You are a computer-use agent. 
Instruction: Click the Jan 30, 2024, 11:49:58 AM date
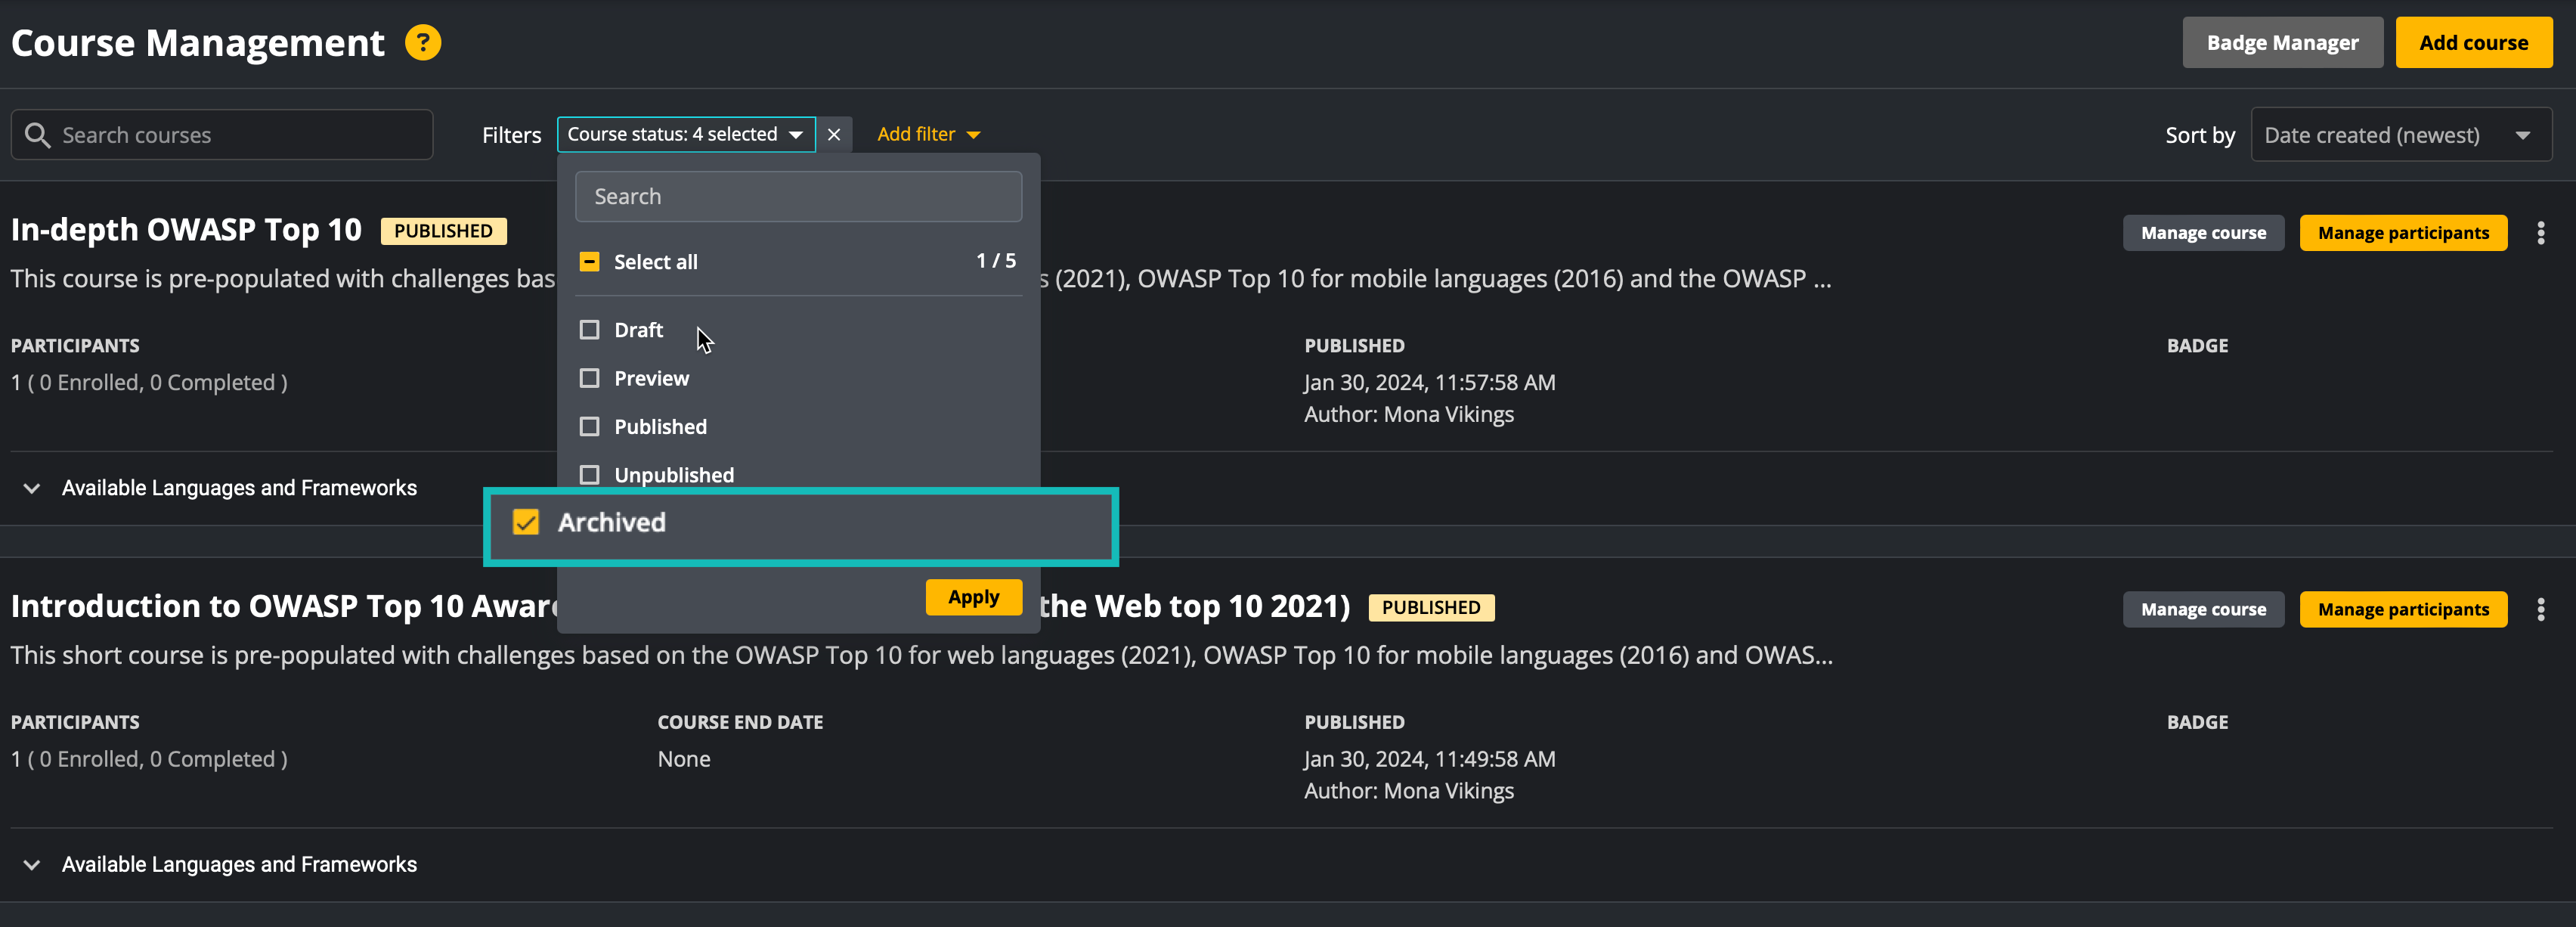pos(1430,760)
